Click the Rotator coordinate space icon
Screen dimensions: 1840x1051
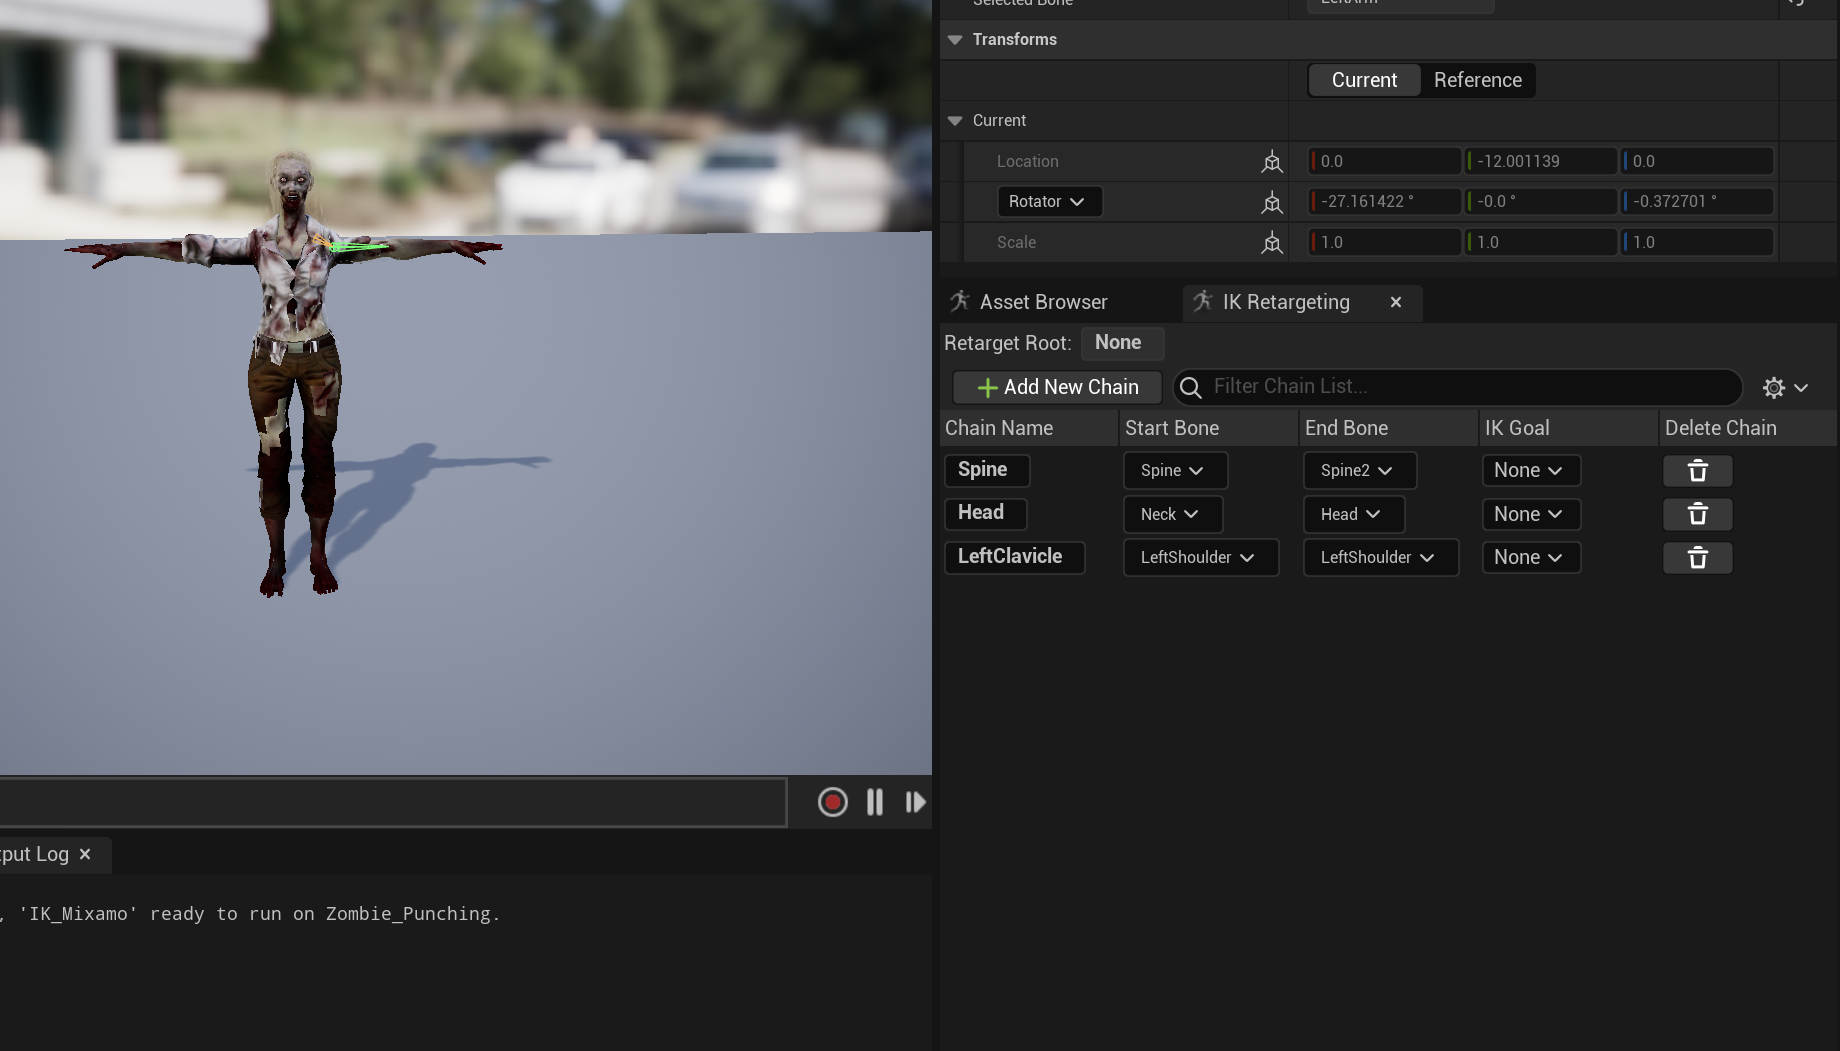(1271, 202)
